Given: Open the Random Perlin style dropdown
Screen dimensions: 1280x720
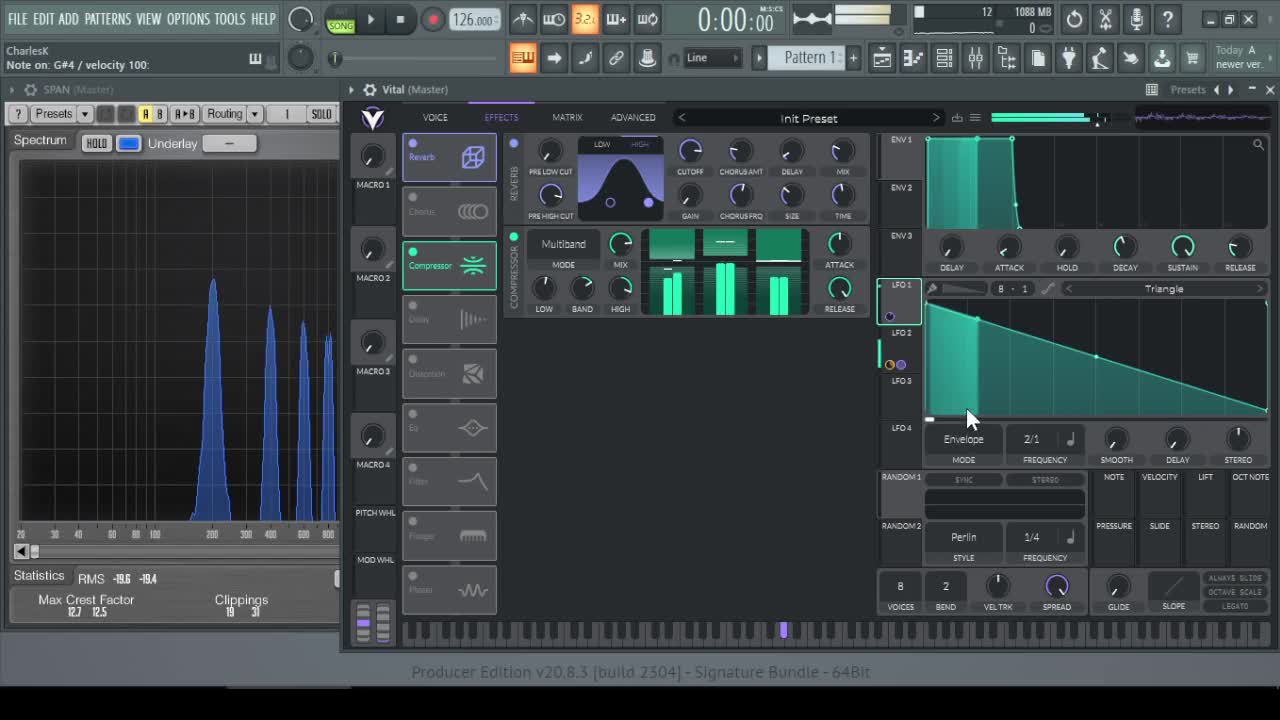Looking at the screenshot, I should click(963, 537).
